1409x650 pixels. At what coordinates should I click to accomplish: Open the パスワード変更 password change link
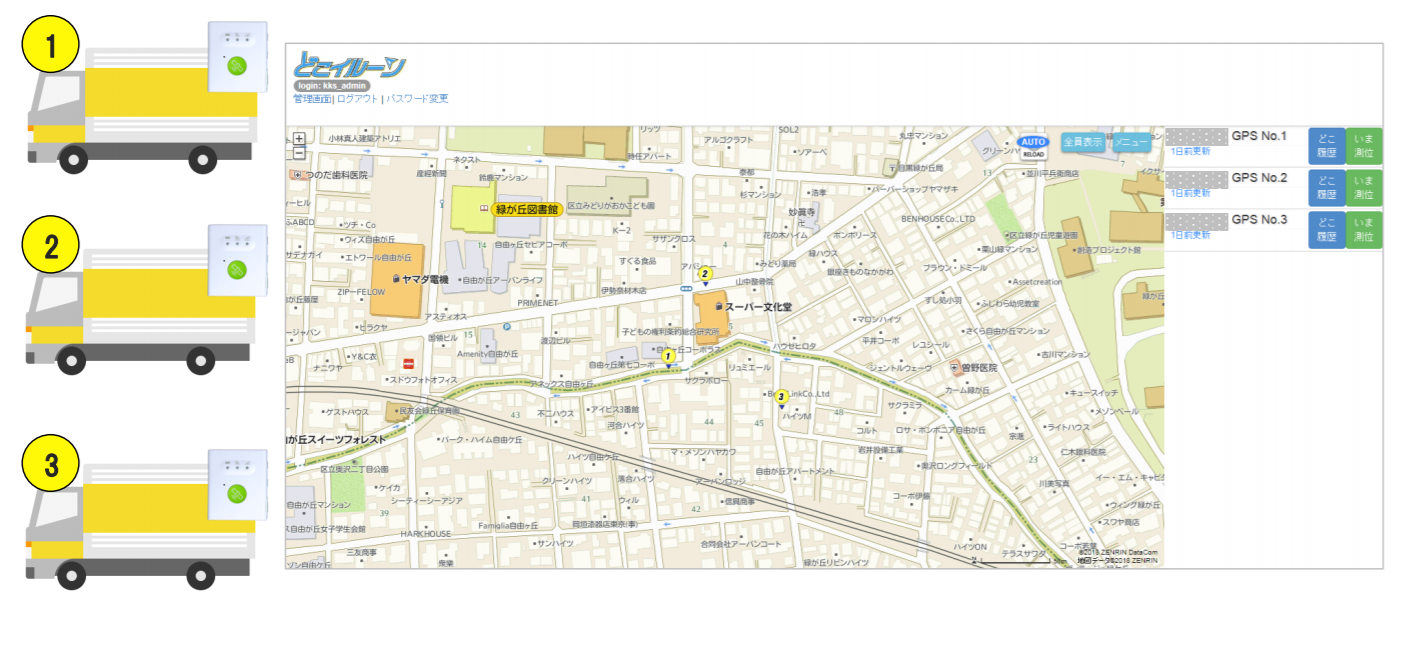pyautogui.click(x=417, y=99)
